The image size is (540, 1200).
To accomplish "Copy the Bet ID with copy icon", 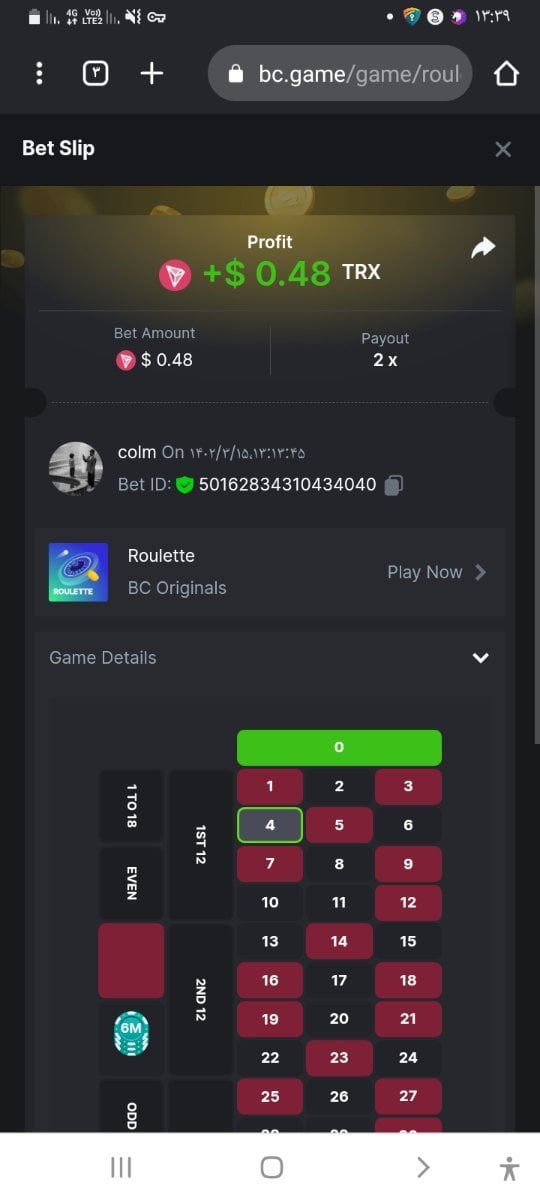I will click(394, 485).
